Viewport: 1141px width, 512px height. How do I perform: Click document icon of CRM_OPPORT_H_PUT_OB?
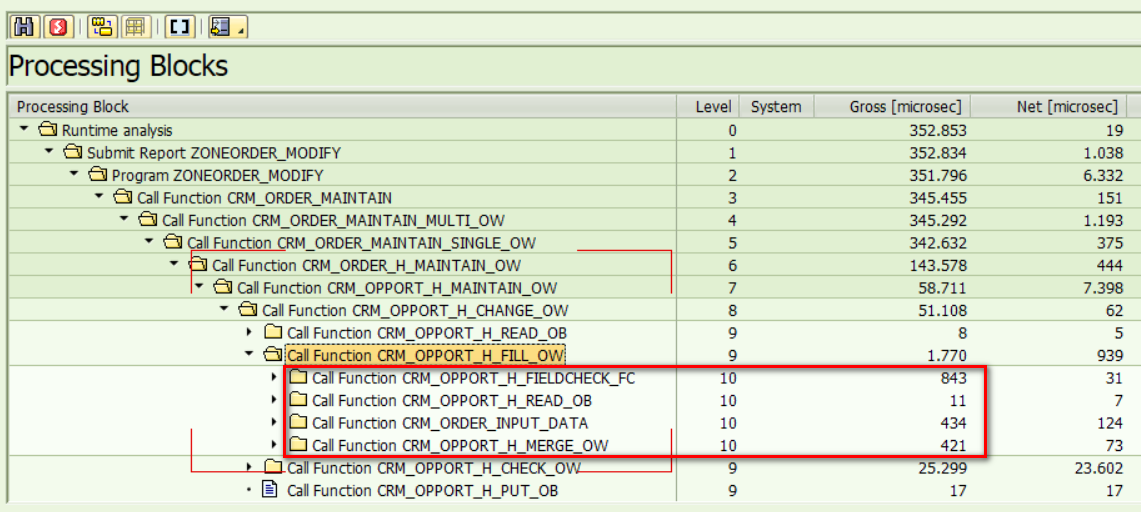pyautogui.click(x=271, y=490)
